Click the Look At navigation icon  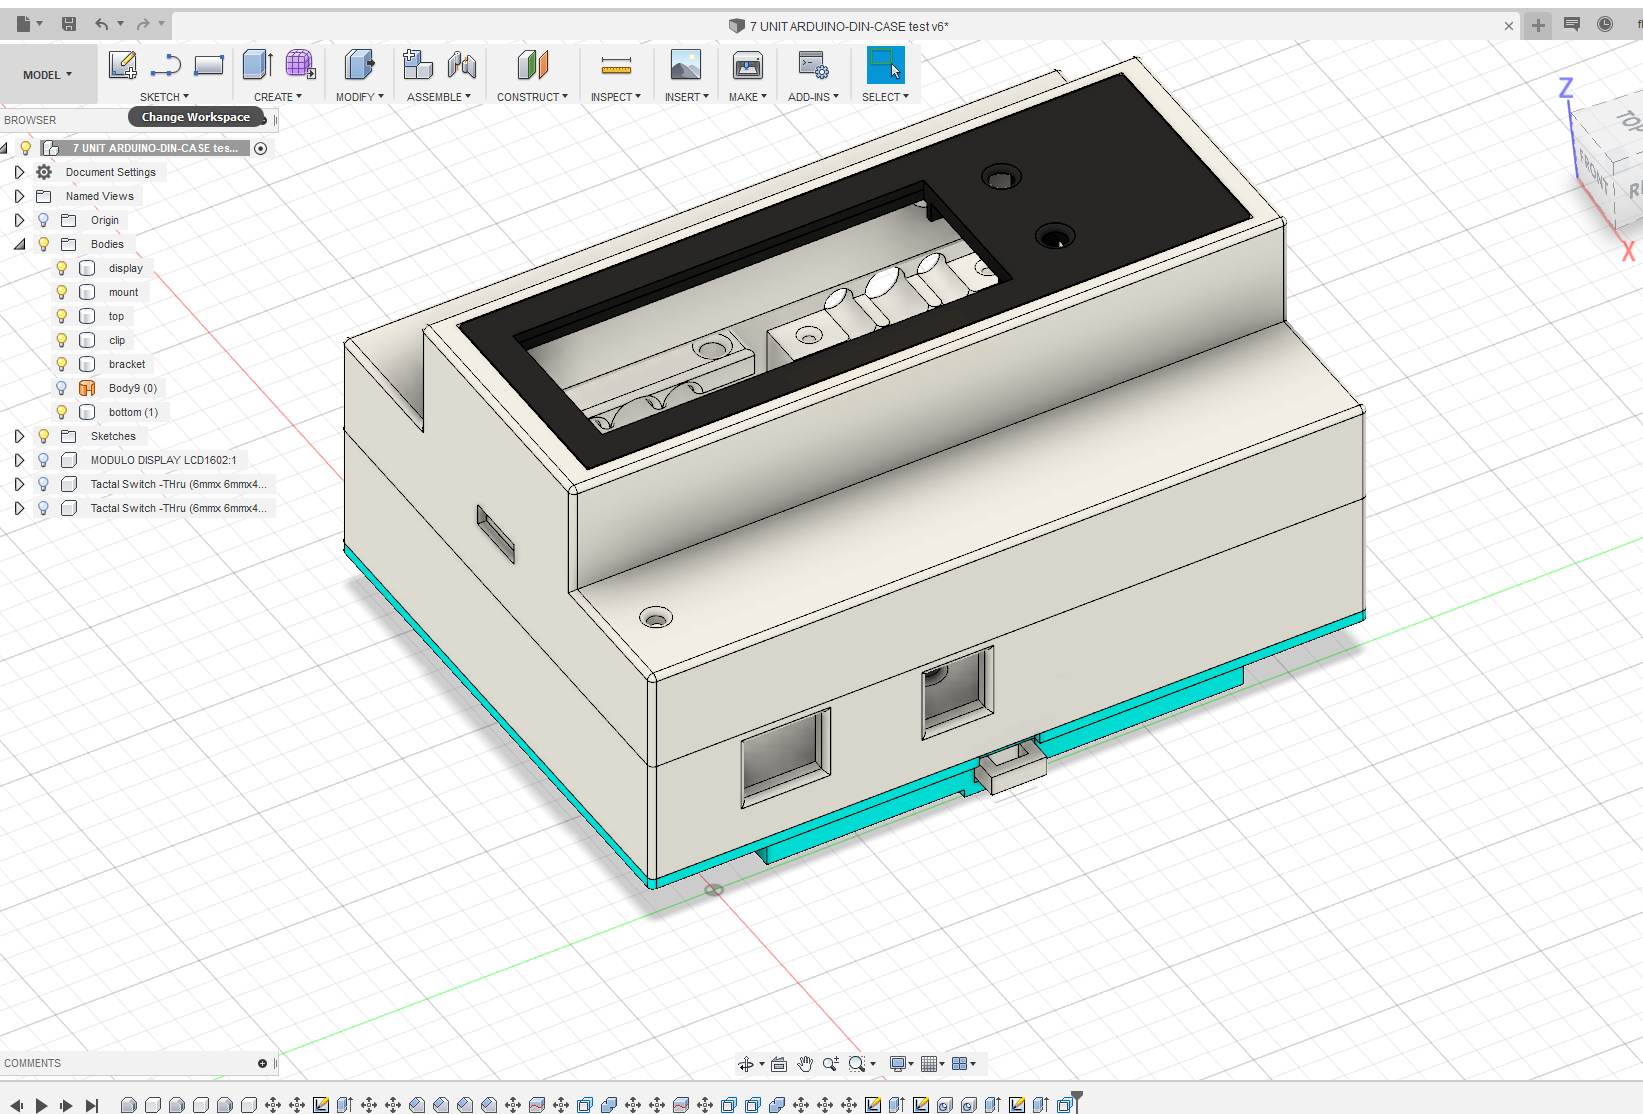coord(779,1064)
